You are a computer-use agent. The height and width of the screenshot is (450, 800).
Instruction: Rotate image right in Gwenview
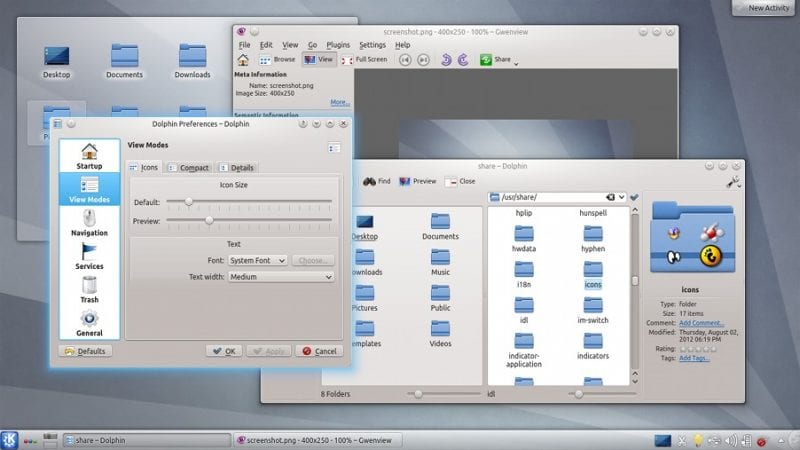pyautogui.click(x=463, y=60)
